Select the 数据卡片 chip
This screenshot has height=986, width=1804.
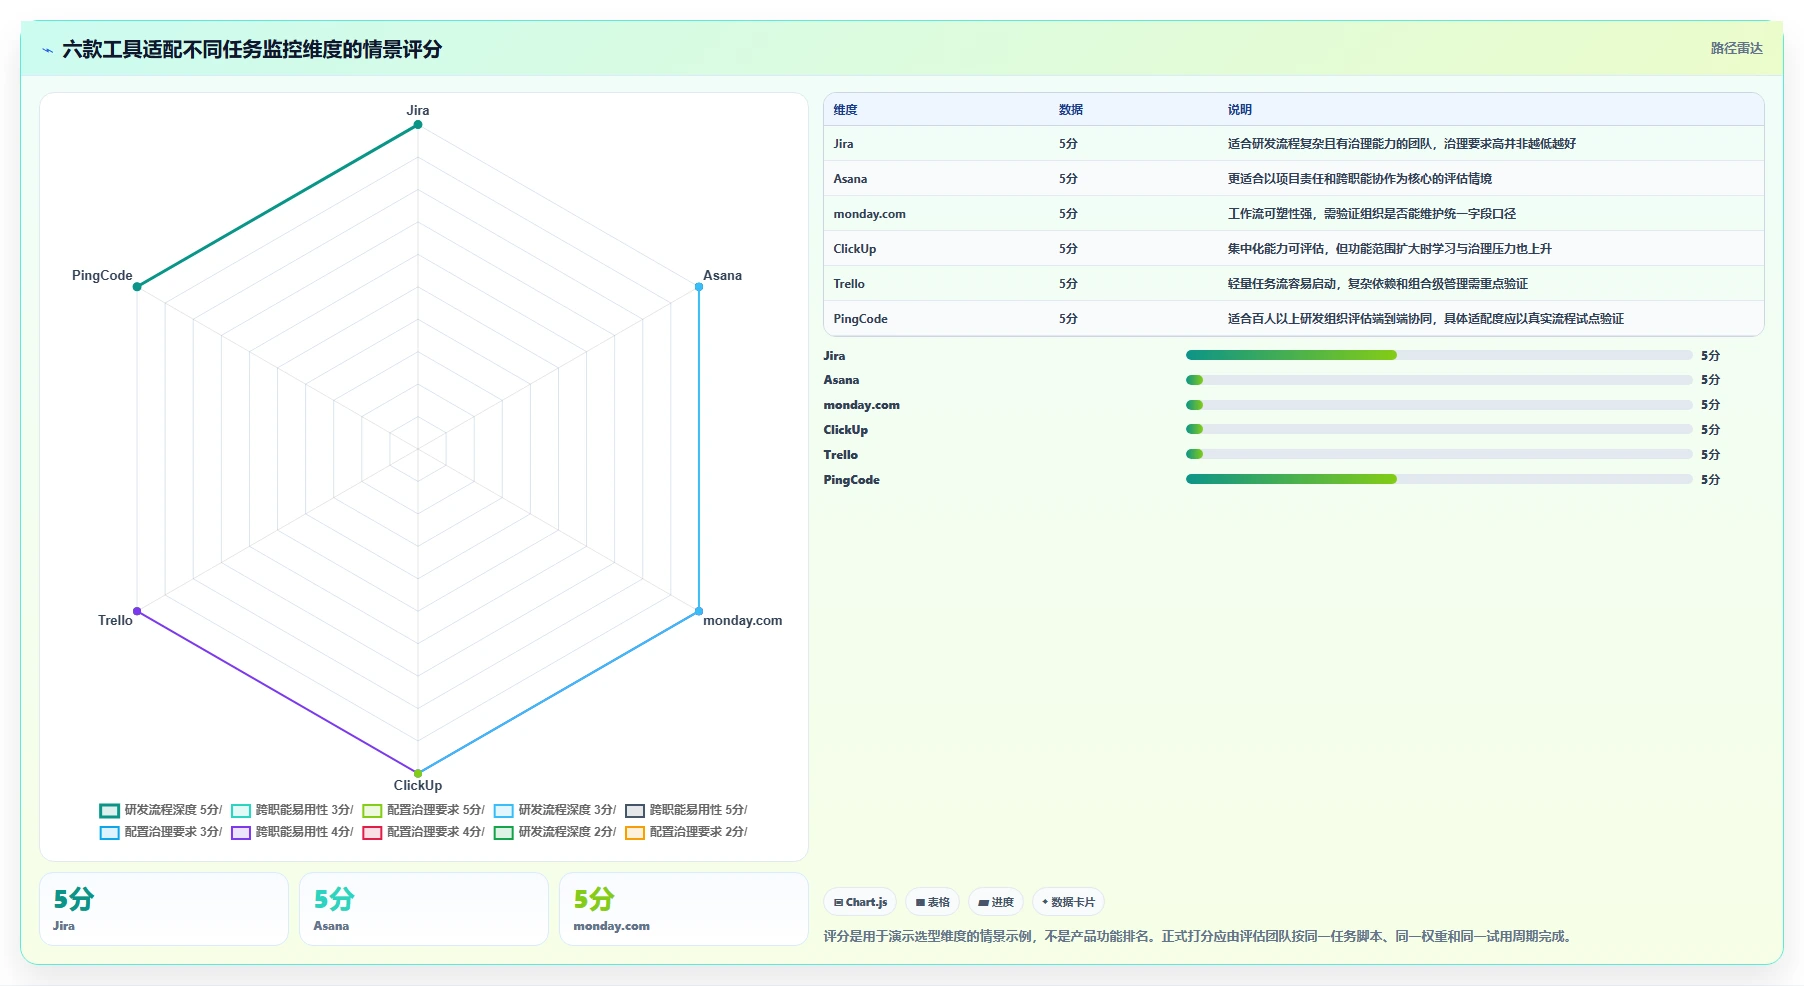click(1068, 902)
